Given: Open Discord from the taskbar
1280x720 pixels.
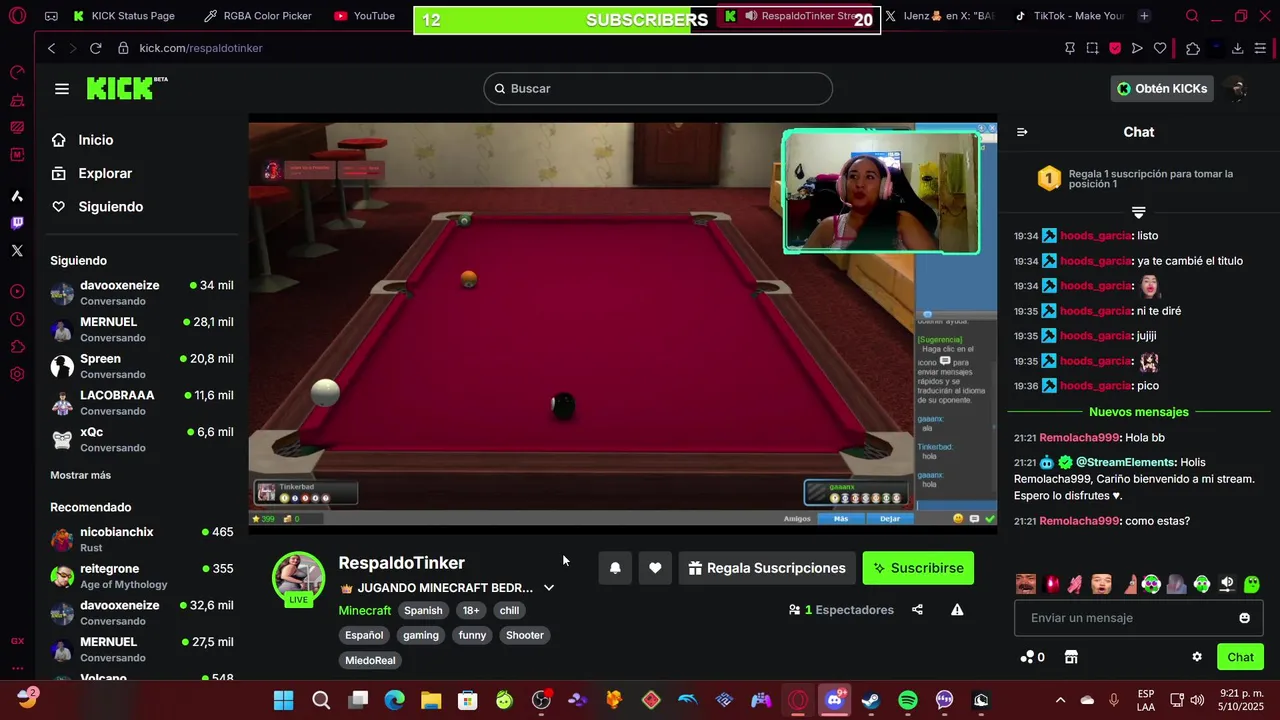Looking at the screenshot, I should pos(834,700).
